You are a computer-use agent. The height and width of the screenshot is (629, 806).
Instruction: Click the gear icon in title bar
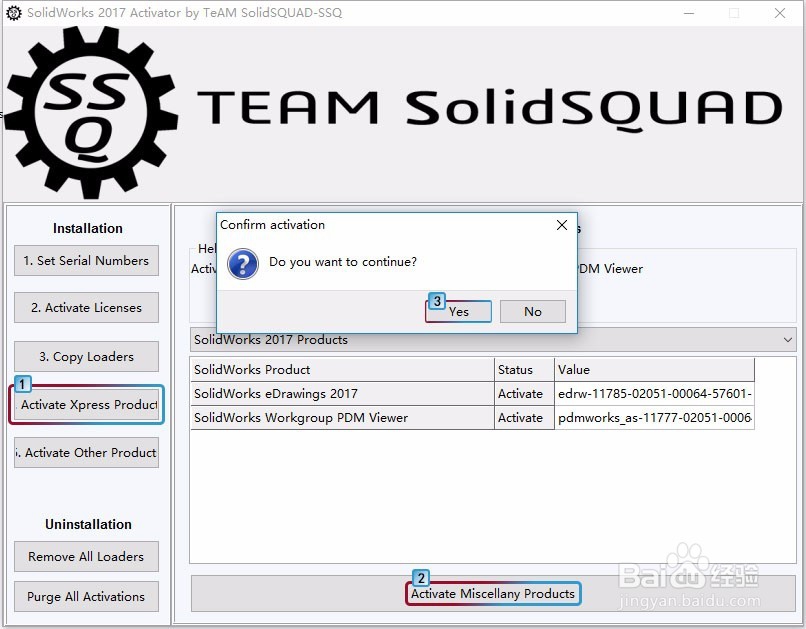(x=14, y=13)
